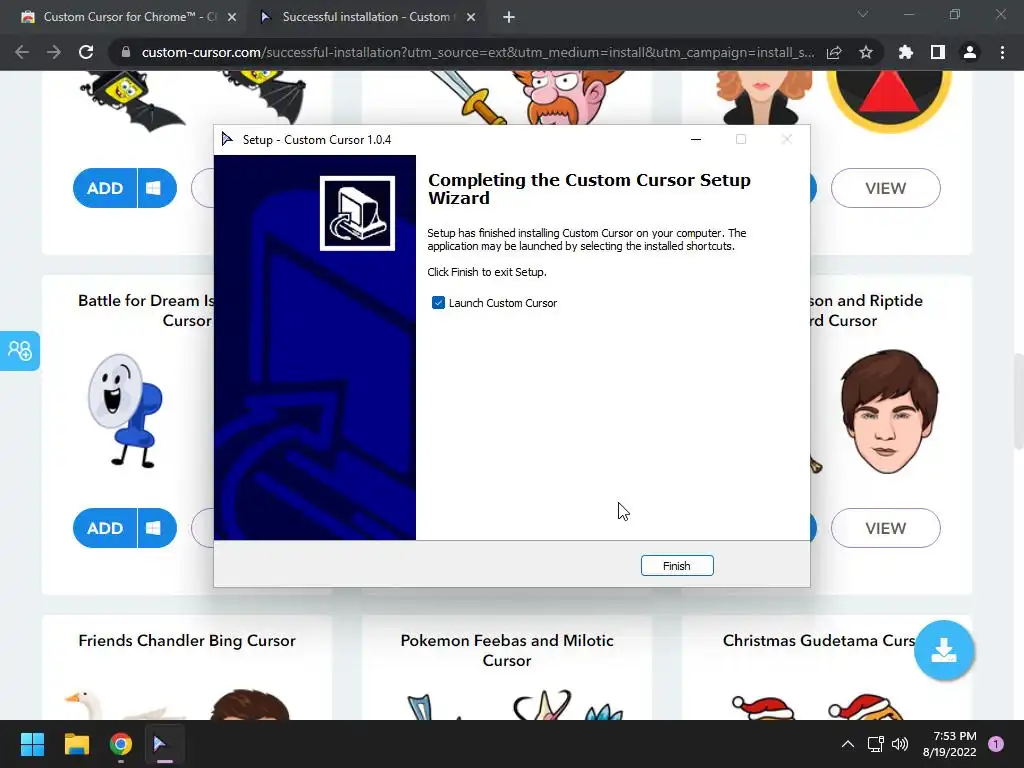Click ADD for Battle for Dream Island cursor
Viewport: 1024px width, 768px height.
[x=105, y=528]
